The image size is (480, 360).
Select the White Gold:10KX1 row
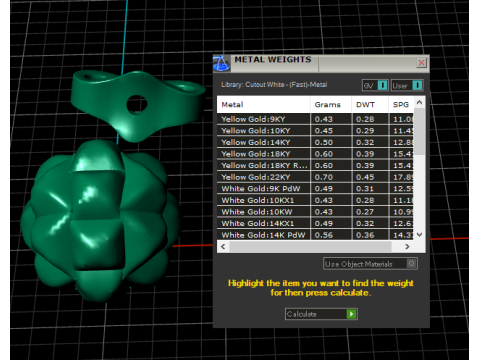click(x=315, y=200)
